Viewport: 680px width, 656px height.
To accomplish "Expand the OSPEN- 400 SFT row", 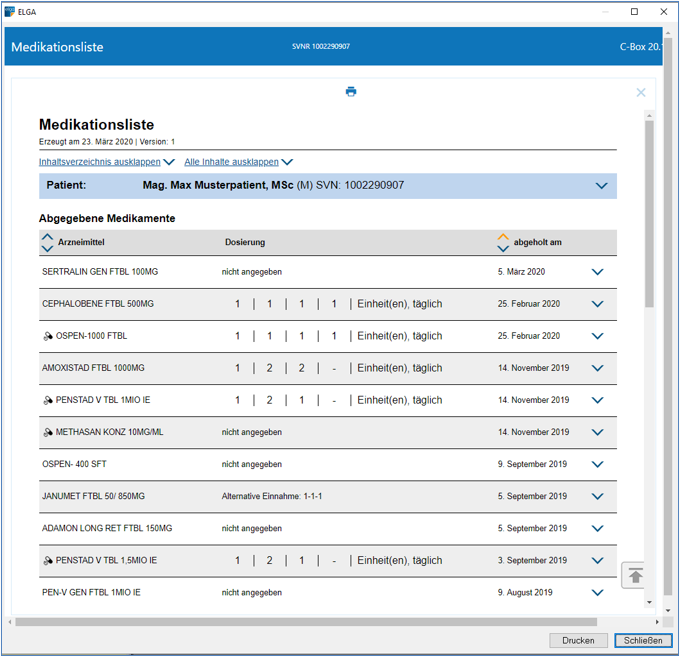I will click(x=598, y=464).
